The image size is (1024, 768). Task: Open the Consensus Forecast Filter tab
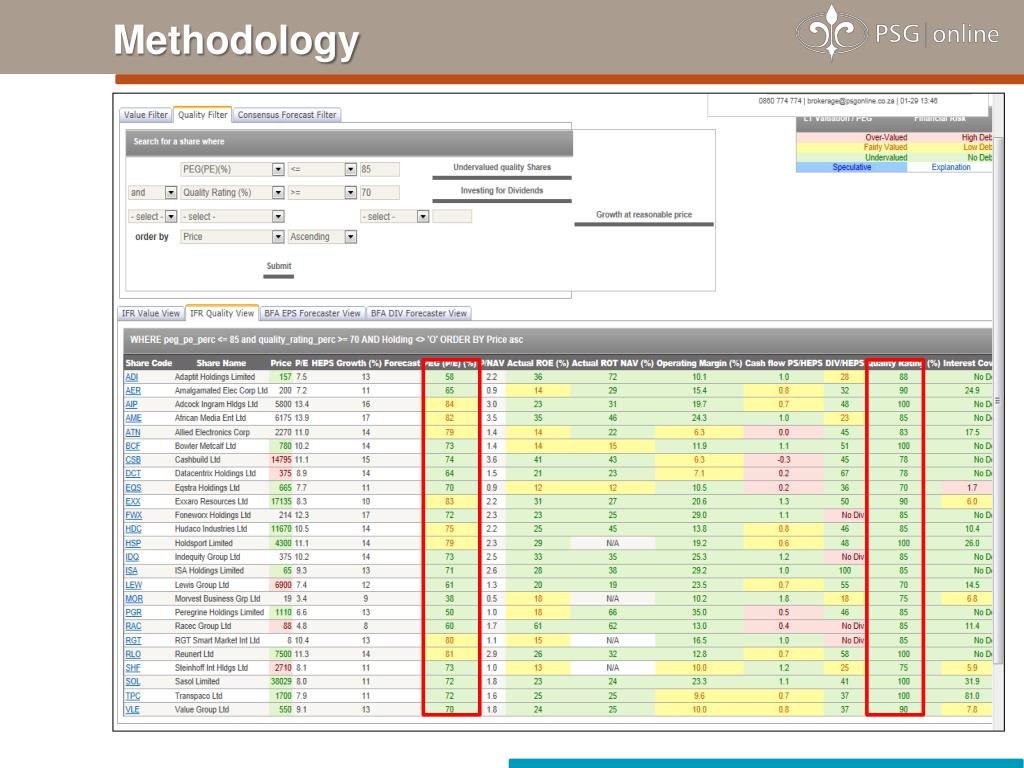pyautogui.click(x=287, y=115)
